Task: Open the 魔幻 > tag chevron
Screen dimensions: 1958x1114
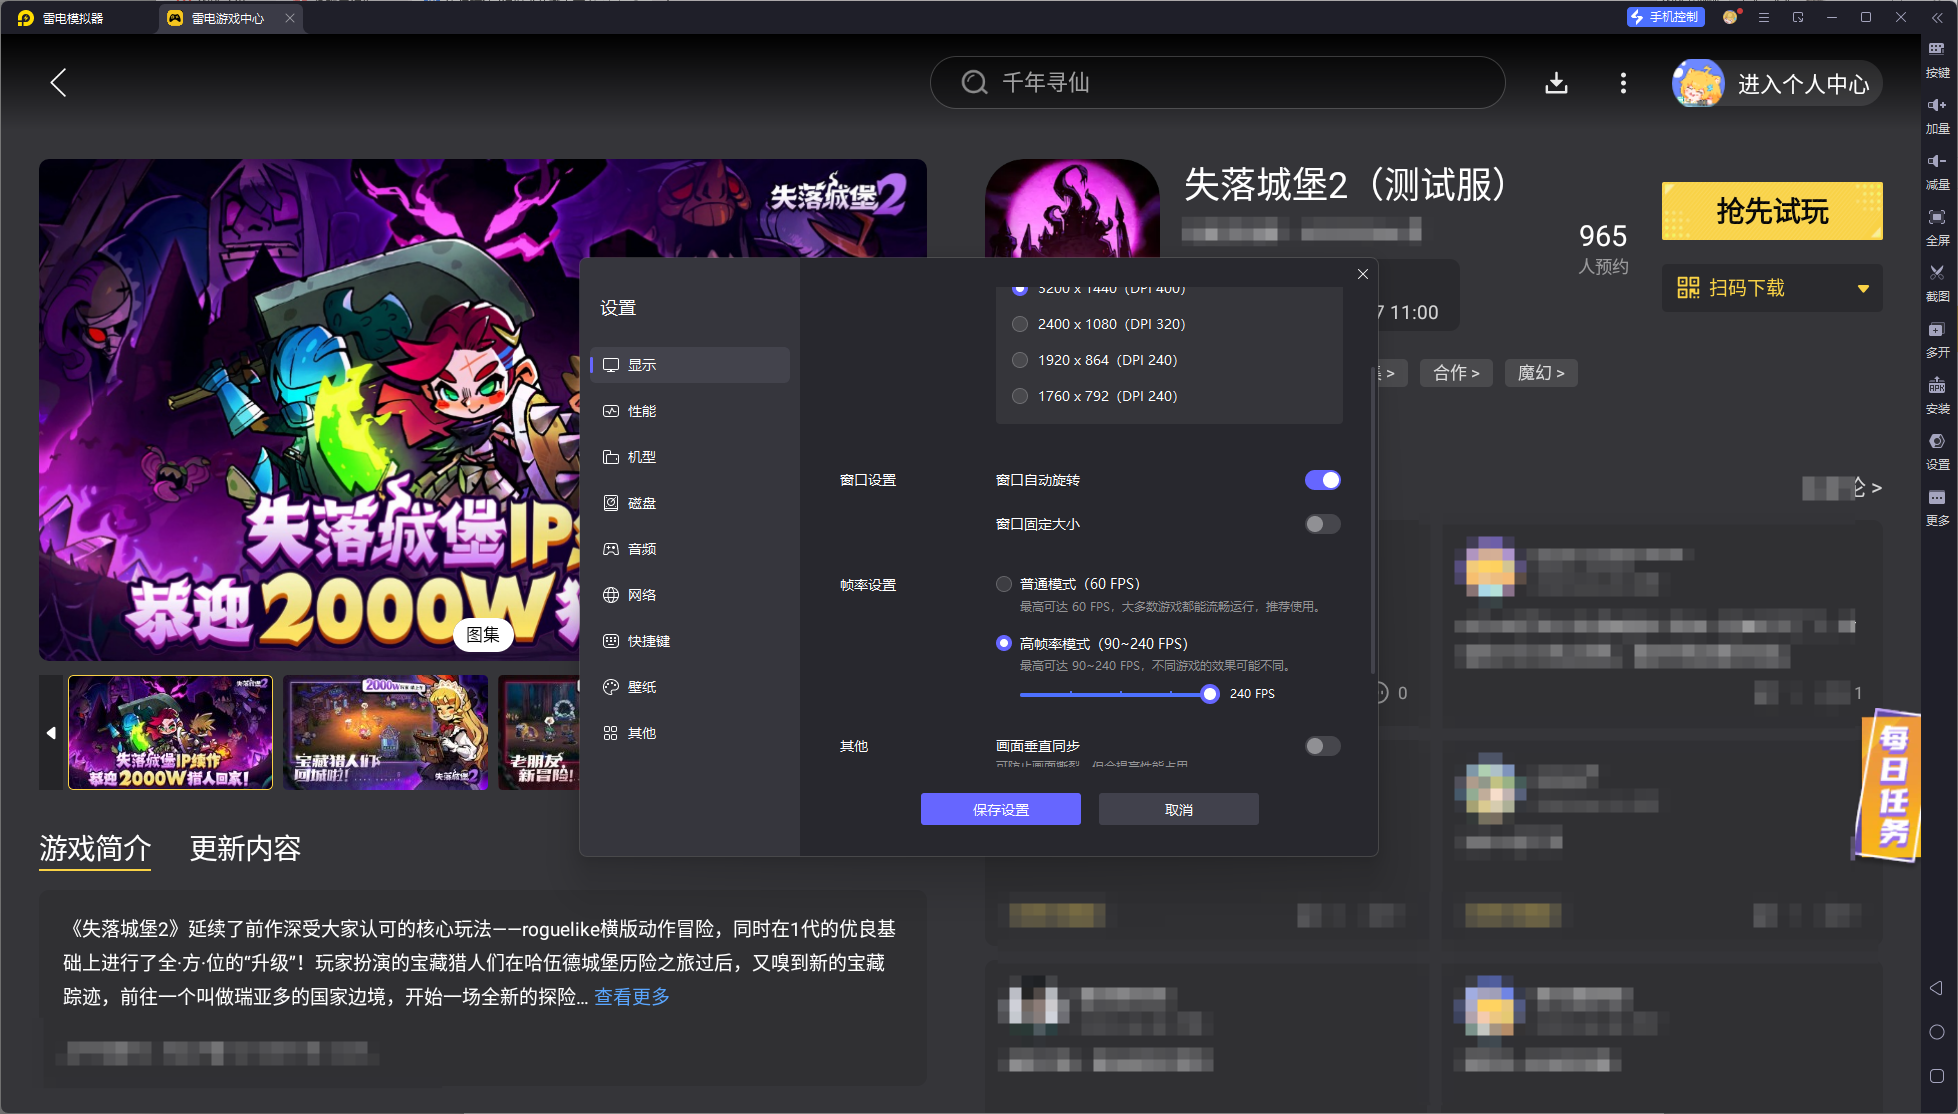Action: click(x=1541, y=373)
